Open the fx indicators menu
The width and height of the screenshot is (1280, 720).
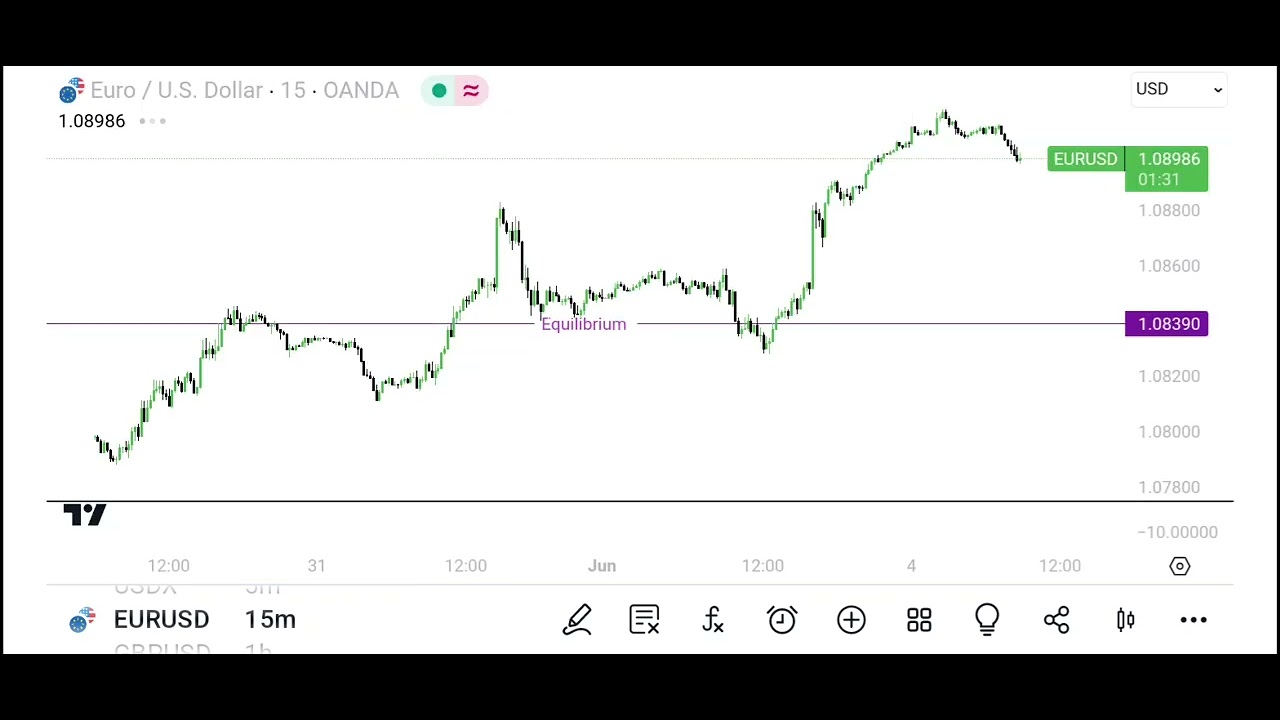point(713,620)
